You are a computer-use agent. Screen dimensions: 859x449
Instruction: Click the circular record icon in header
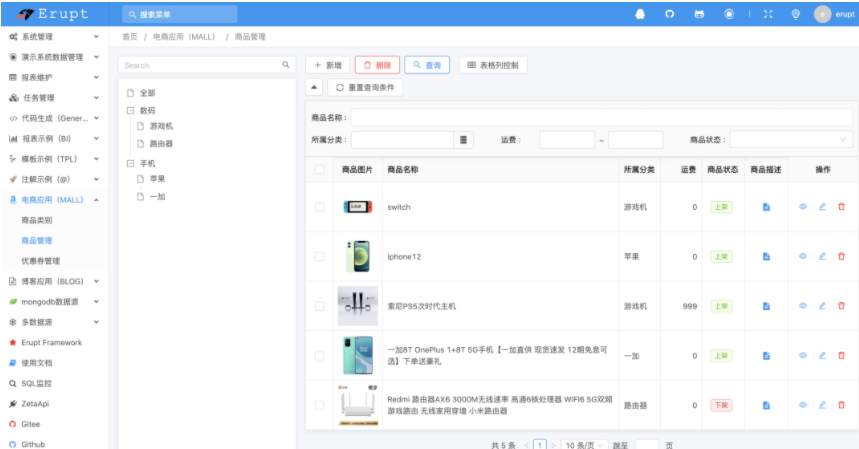tap(729, 14)
